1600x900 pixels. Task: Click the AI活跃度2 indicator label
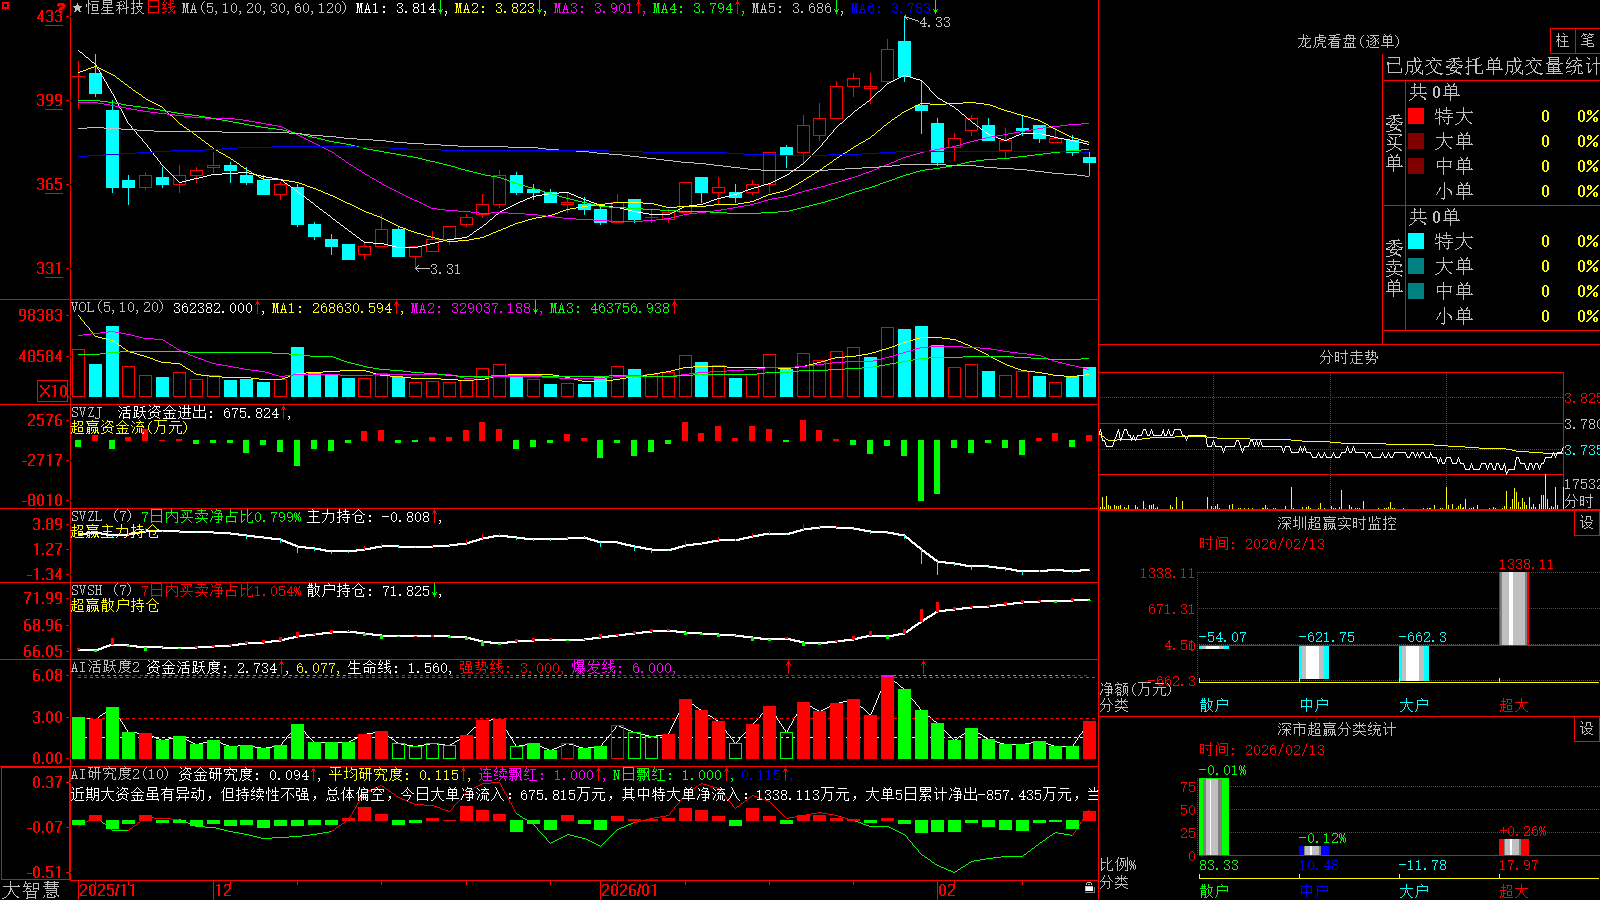coord(105,667)
